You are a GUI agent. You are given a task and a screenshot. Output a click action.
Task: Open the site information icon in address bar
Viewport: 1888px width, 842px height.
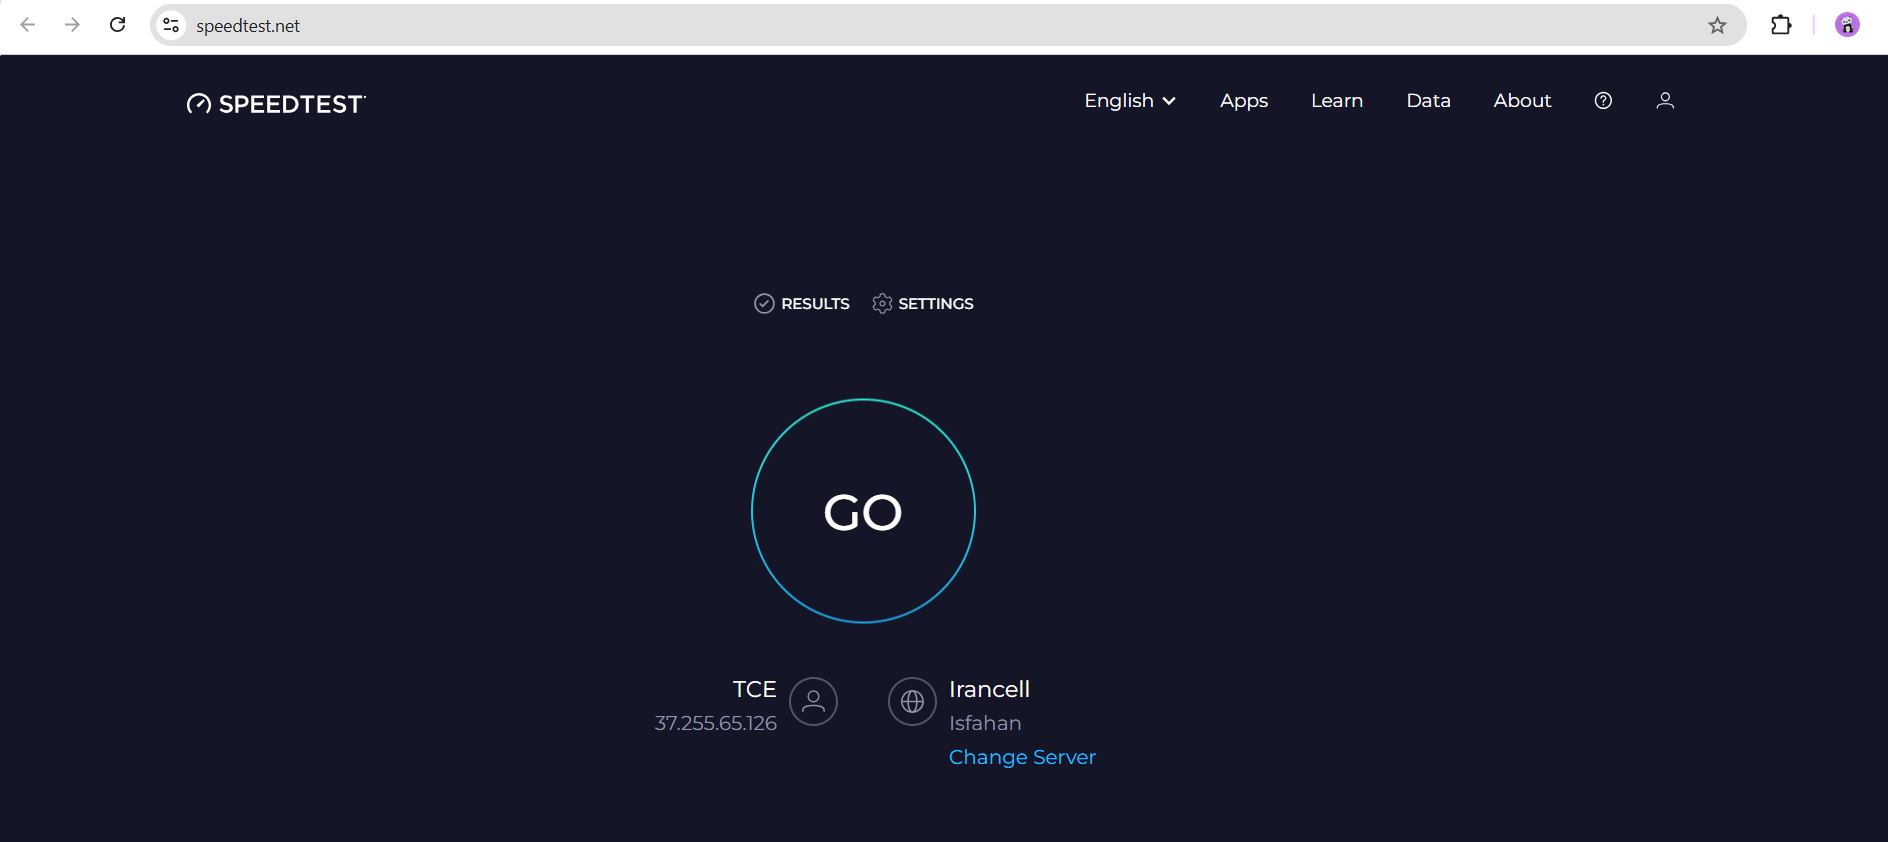171,25
